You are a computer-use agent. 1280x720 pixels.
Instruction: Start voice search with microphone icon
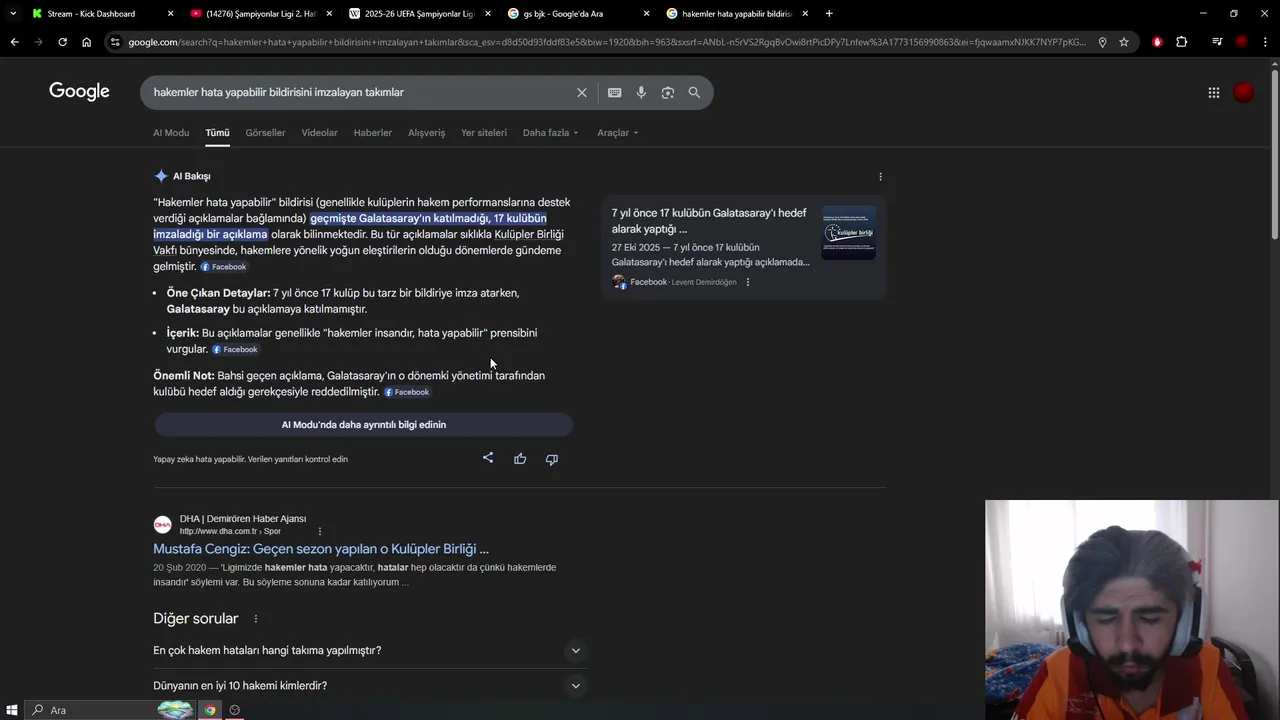(641, 92)
